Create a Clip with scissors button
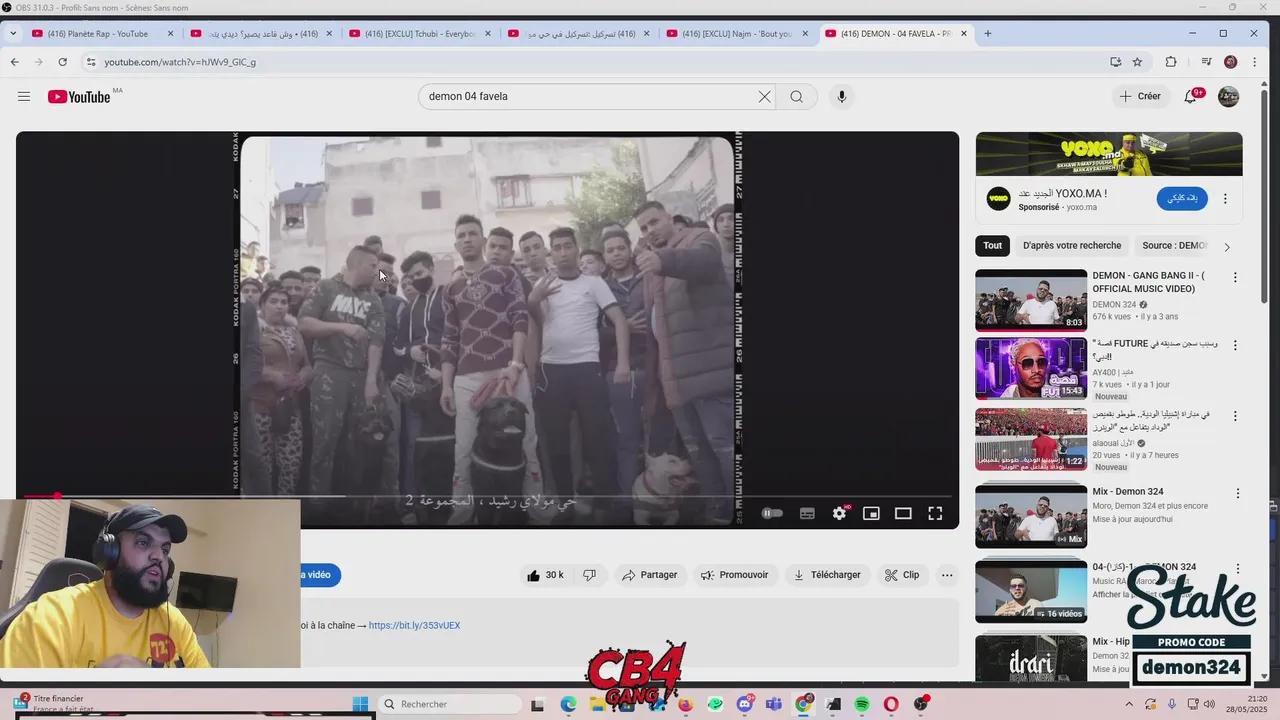This screenshot has width=1280, height=720. (x=901, y=575)
